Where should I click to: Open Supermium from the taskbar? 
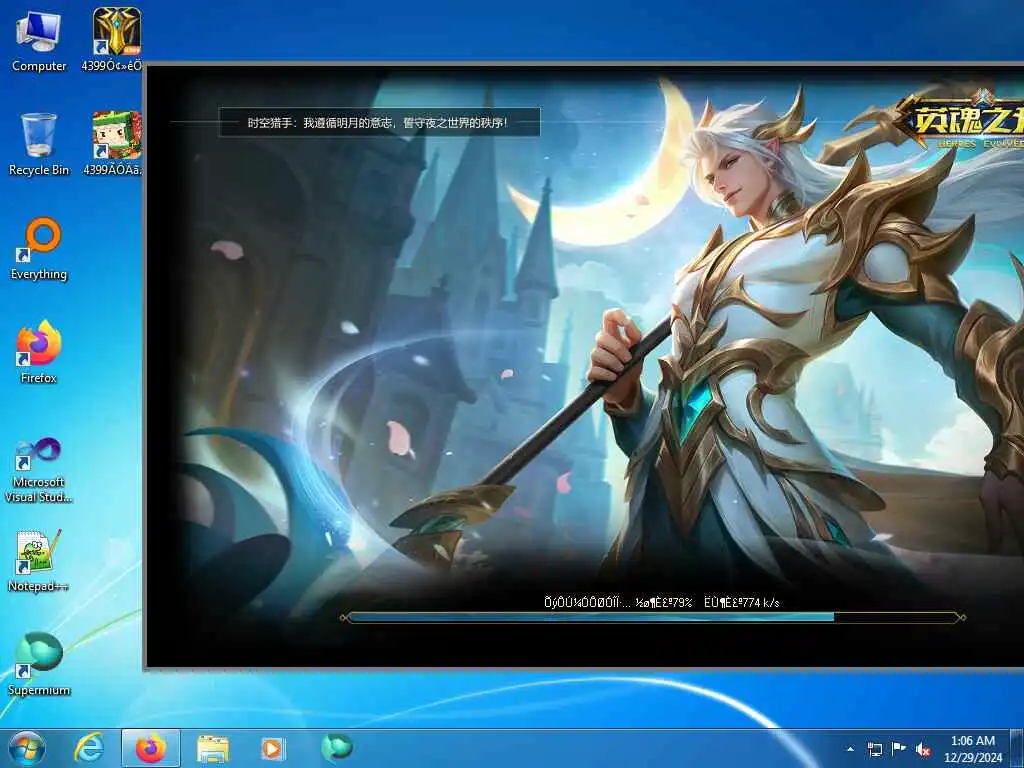pyautogui.click(x=336, y=747)
